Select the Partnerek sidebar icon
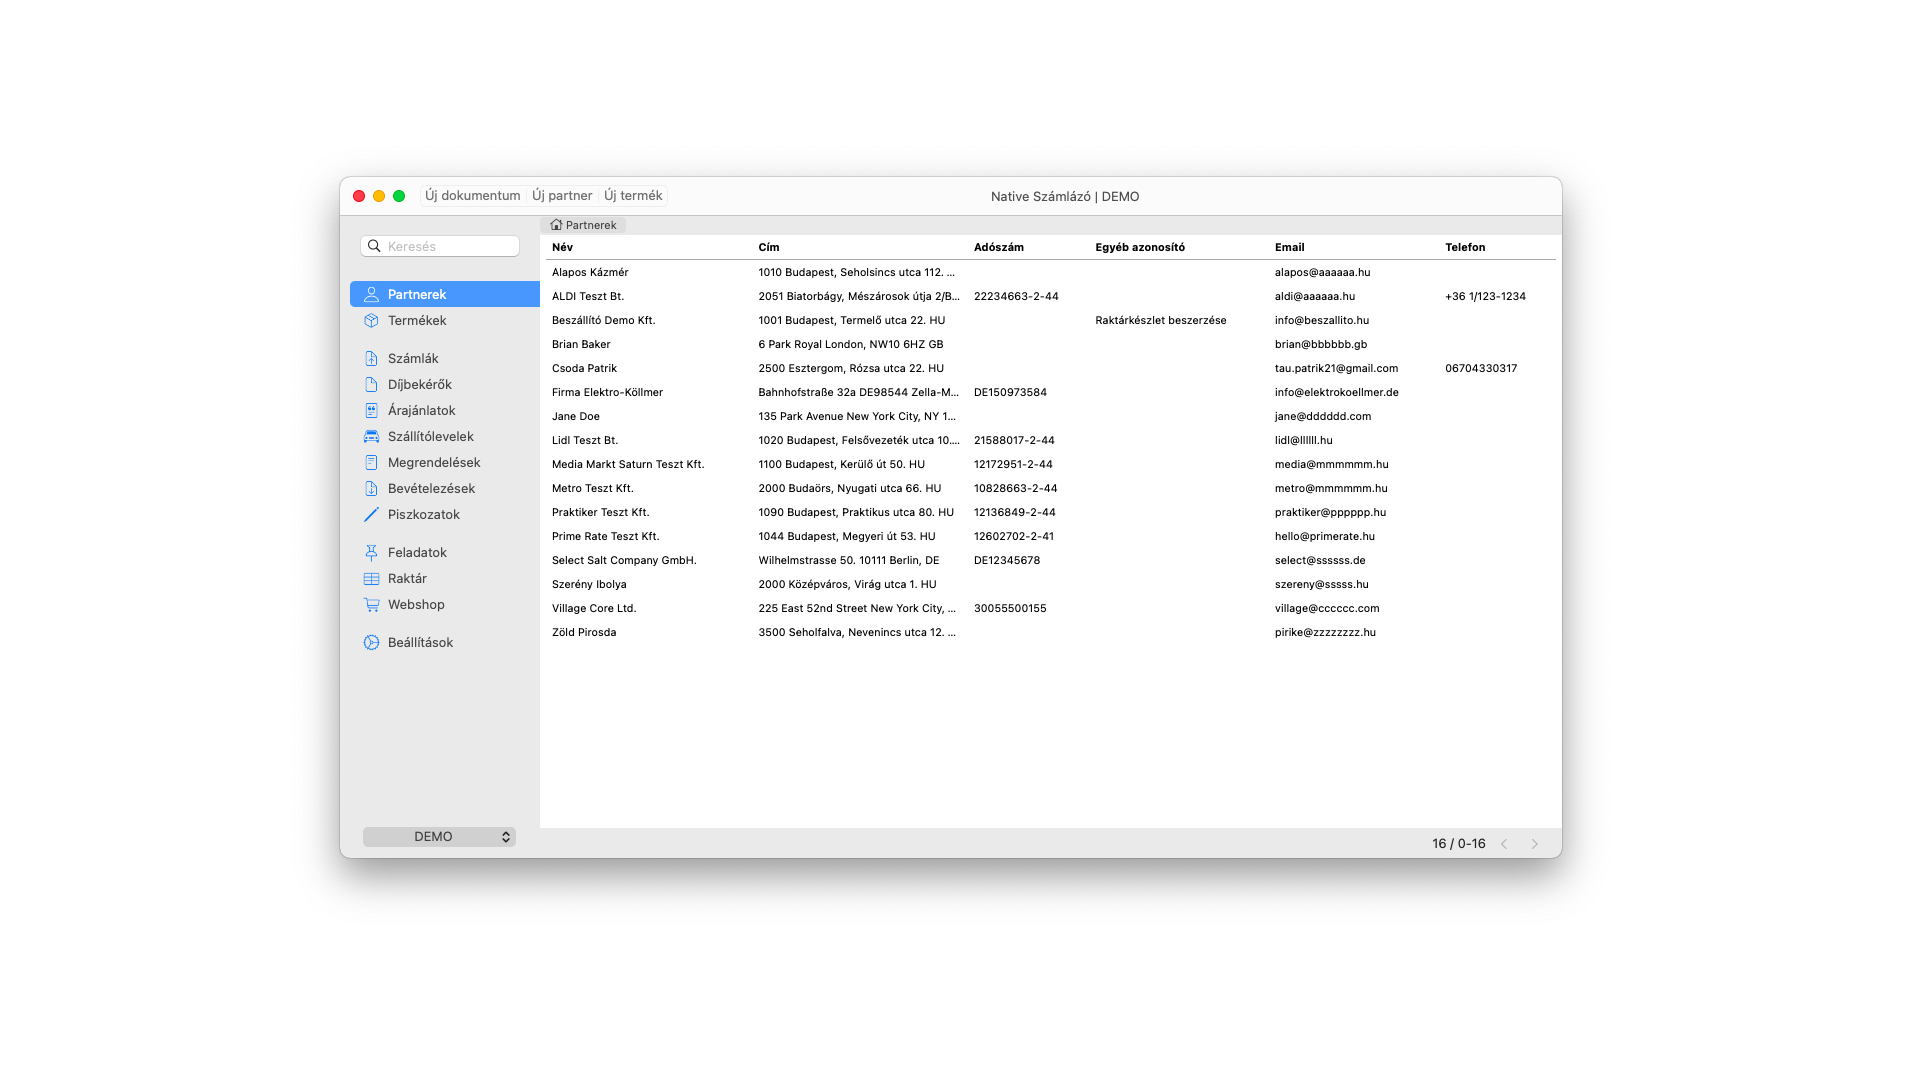 (x=371, y=294)
